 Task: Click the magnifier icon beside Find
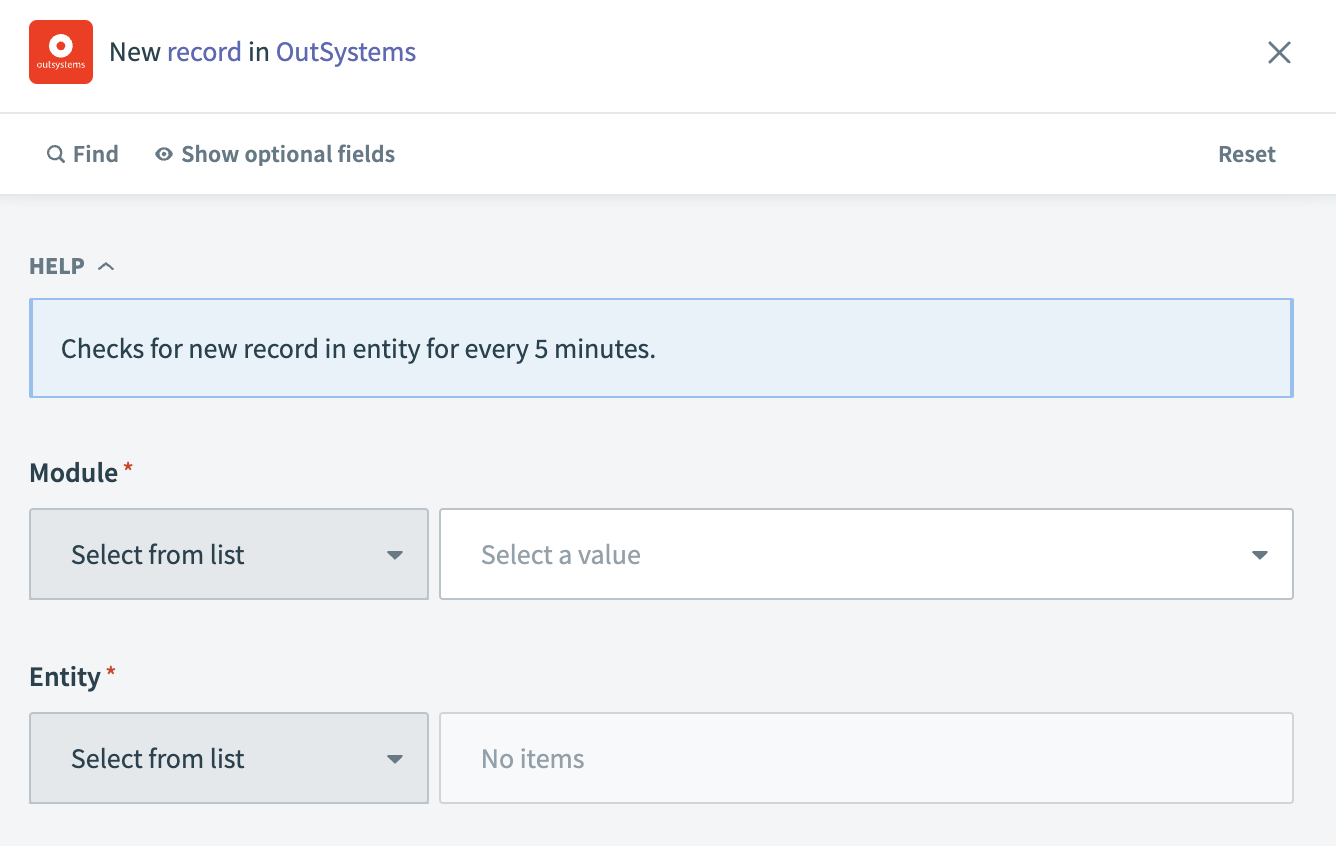click(56, 155)
